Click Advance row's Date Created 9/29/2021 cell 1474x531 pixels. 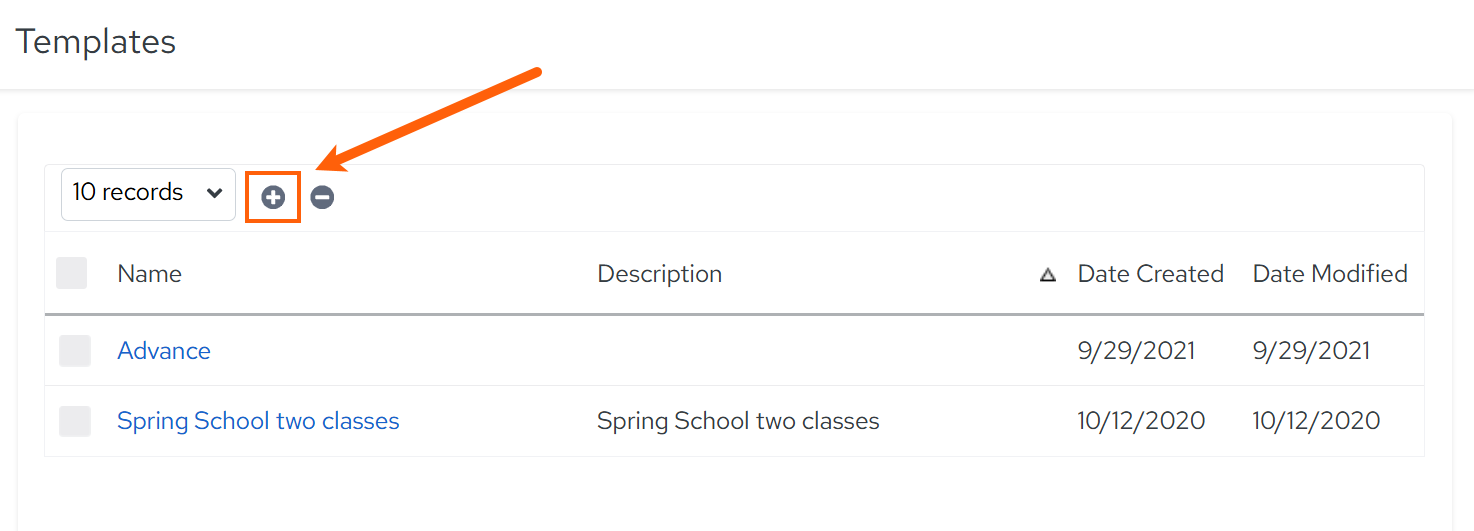coord(1136,351)
